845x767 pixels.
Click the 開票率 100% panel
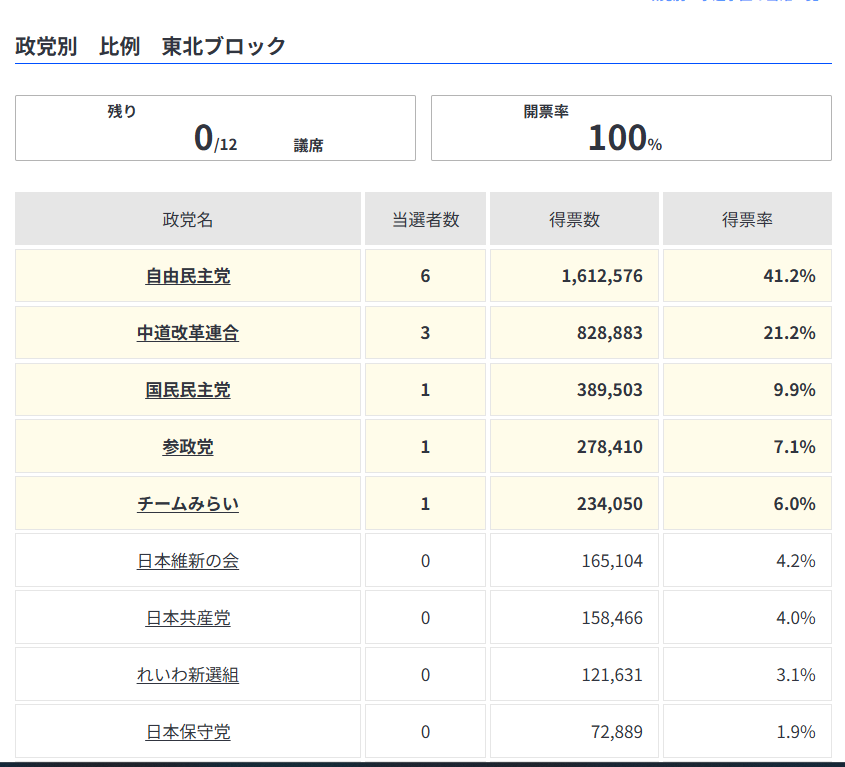coord(630,128)
